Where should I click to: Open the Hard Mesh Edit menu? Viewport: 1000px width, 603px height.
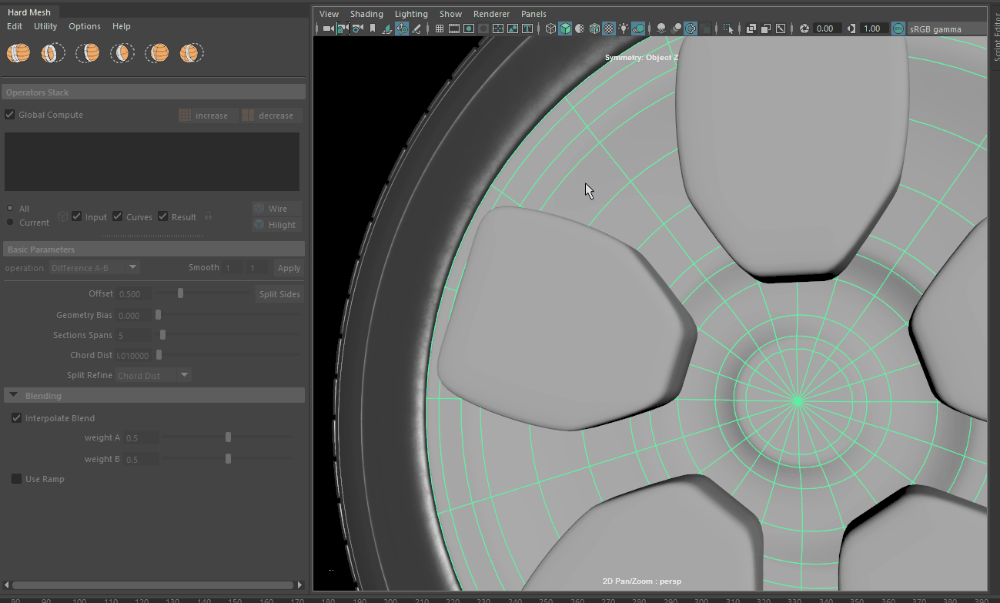14,26
